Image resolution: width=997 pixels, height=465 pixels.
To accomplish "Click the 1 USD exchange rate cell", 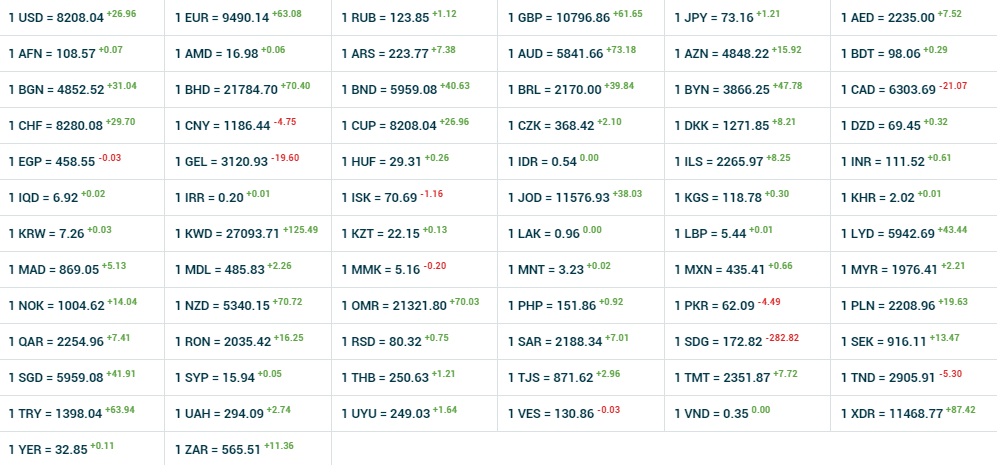I will 72,18.
